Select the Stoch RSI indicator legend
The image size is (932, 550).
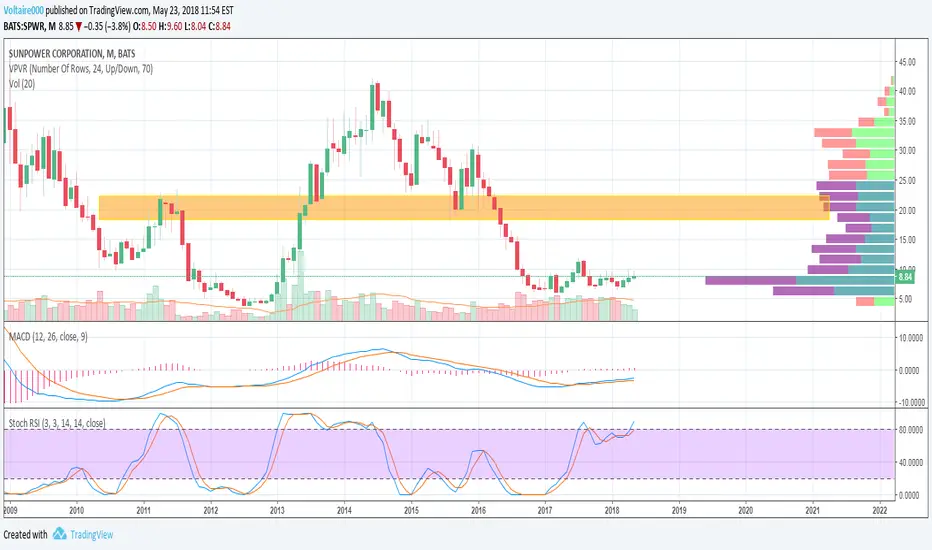pyautogui.click(x=57, y=423)
